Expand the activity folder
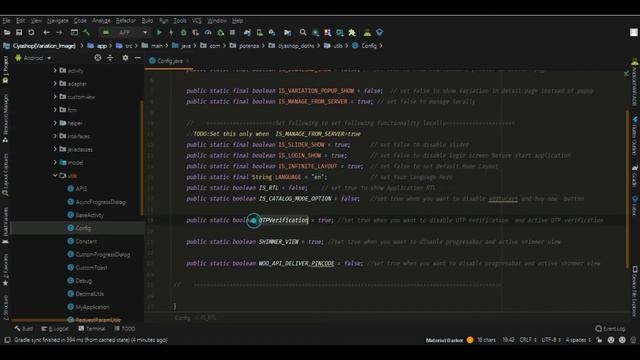The height and width of the screenshot is (360, 640). click(x=55, y=71)
